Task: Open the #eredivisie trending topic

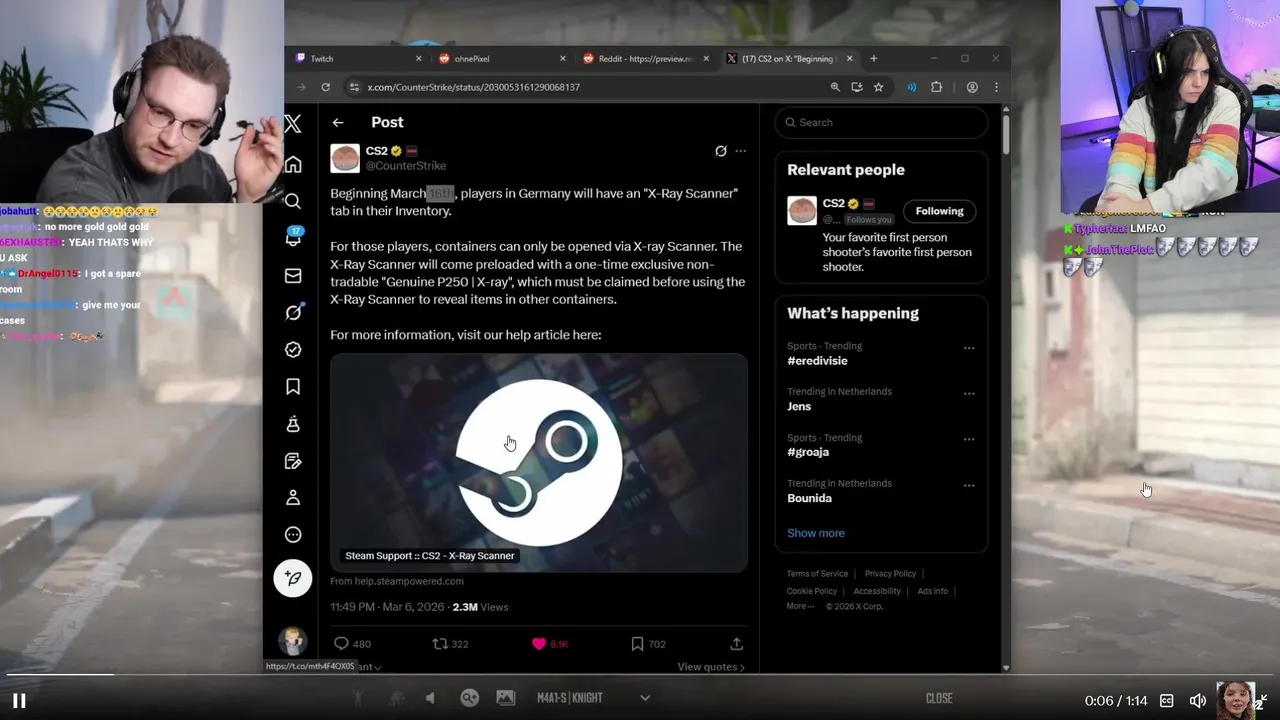Action: (x=817, y=361)
